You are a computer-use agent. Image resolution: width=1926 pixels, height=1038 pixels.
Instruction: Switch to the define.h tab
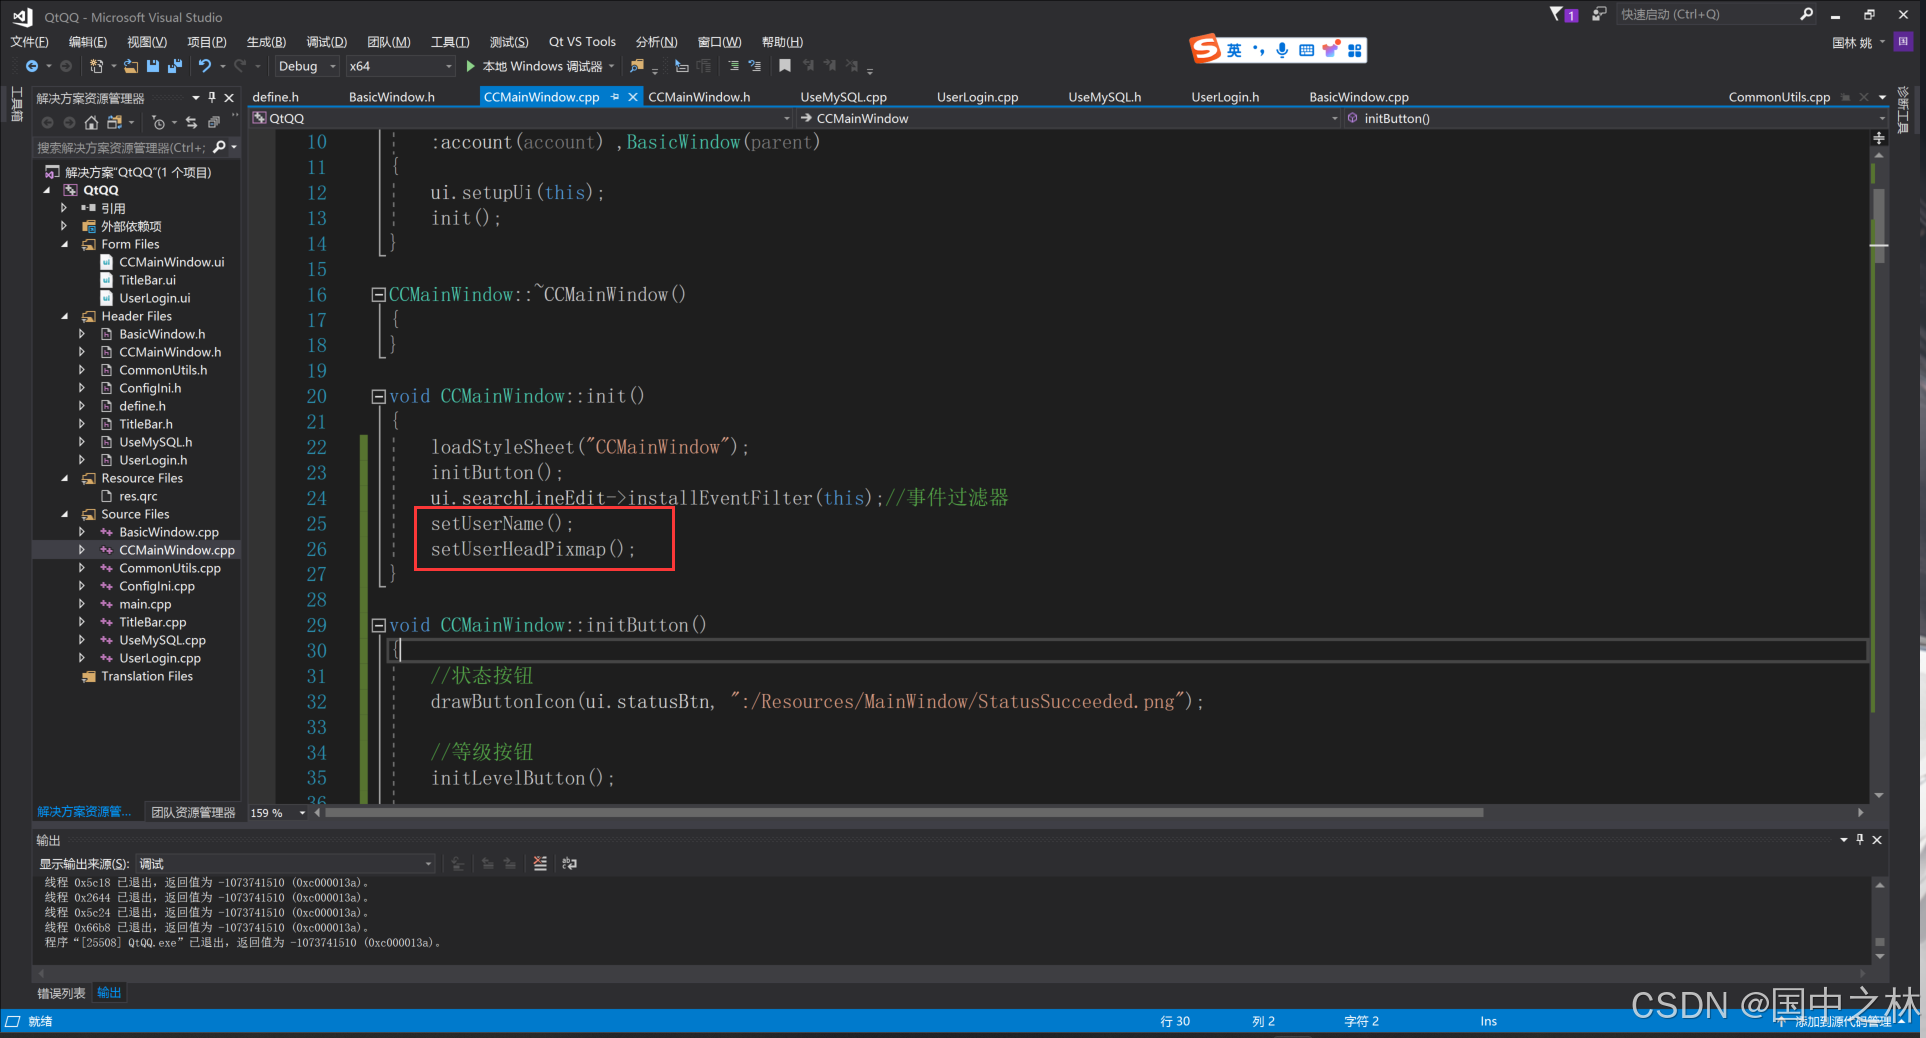point(276,97)
